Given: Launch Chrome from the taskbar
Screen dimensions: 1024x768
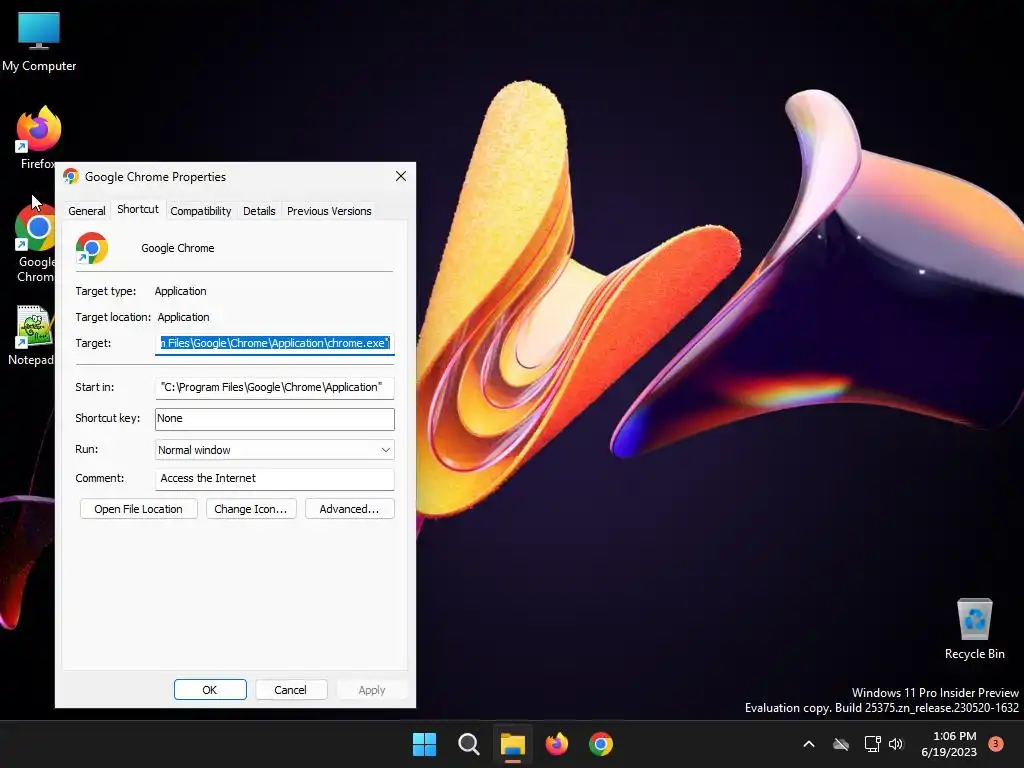Looking at the screenshot, I should [x=601, y=744].
